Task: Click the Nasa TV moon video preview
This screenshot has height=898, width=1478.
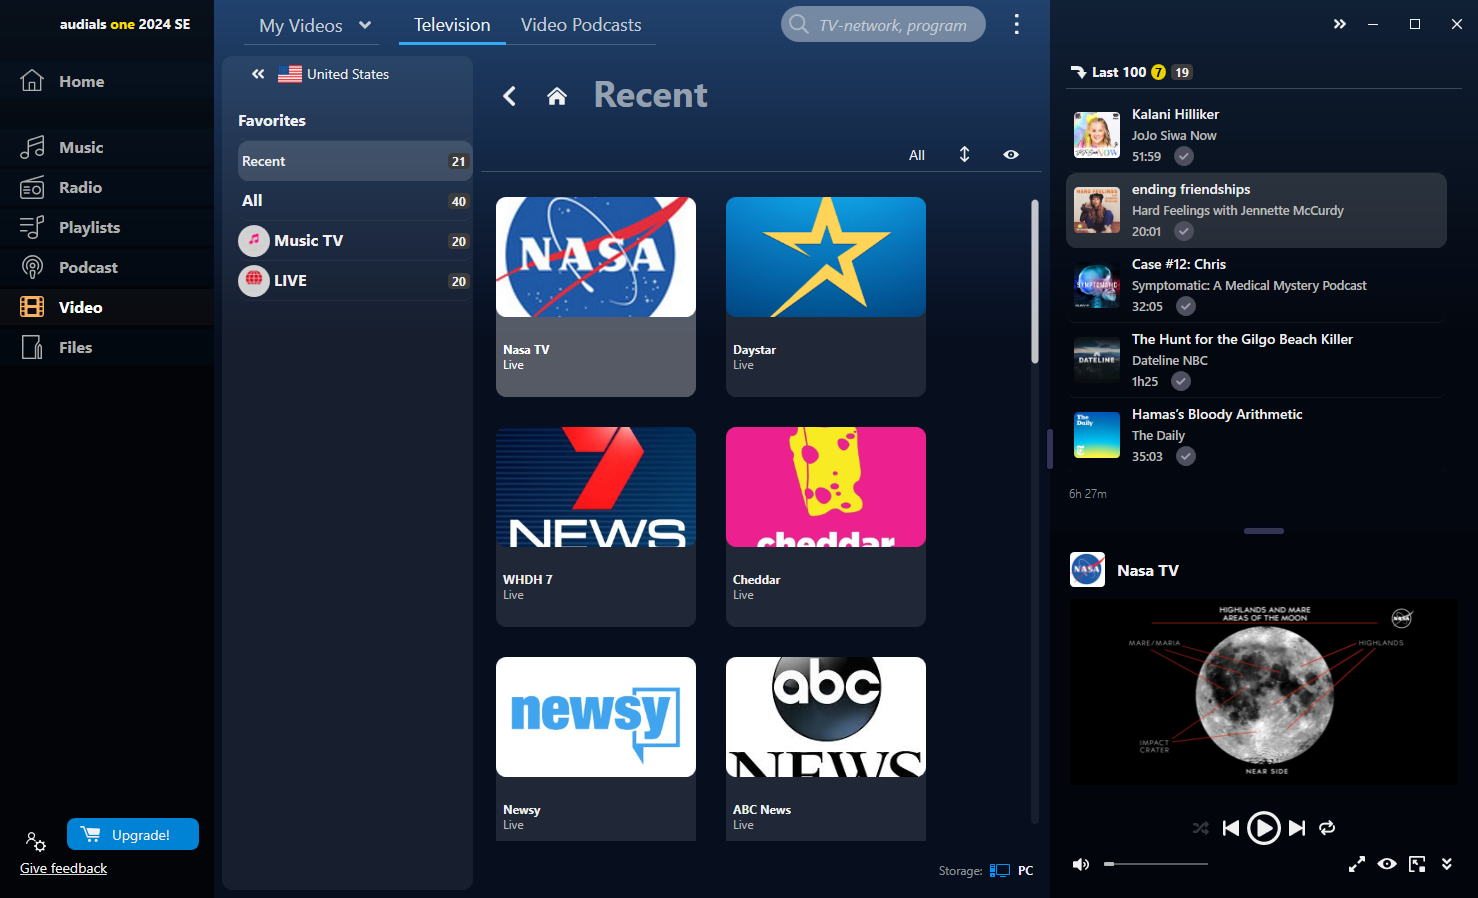Action: [1264, 692]
